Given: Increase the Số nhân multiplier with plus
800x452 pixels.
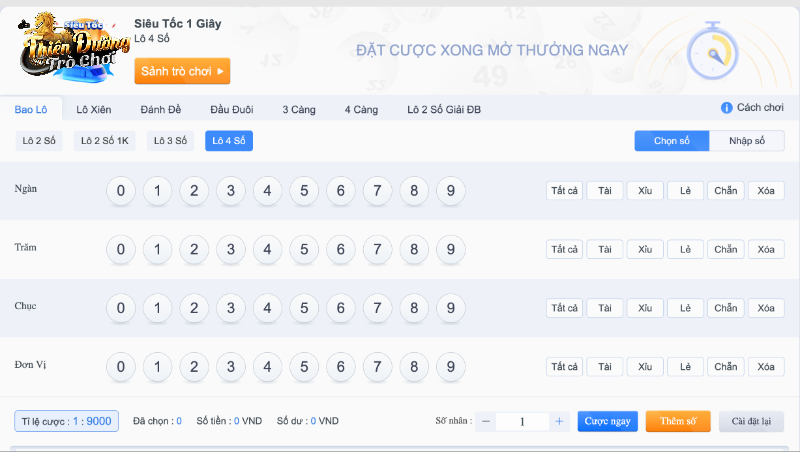Looking at the screenshot, I should point(560,421).
